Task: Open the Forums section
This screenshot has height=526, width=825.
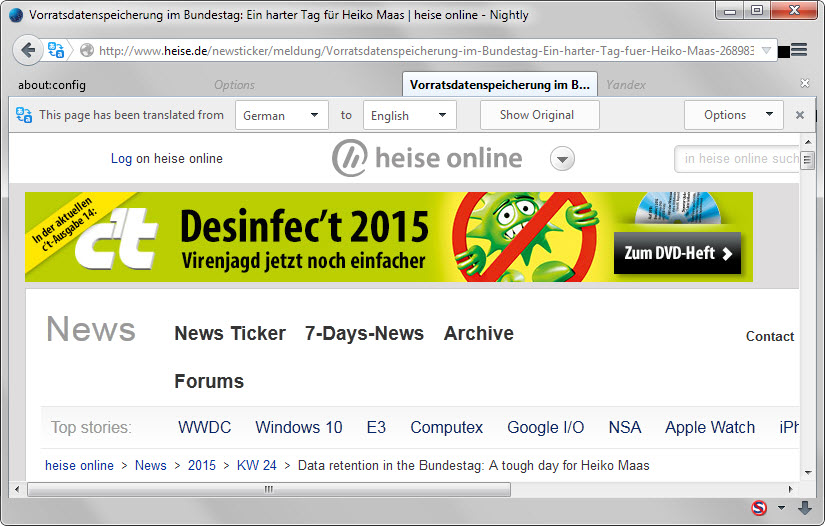Action: pyautogui.click(x=209, y=381)
